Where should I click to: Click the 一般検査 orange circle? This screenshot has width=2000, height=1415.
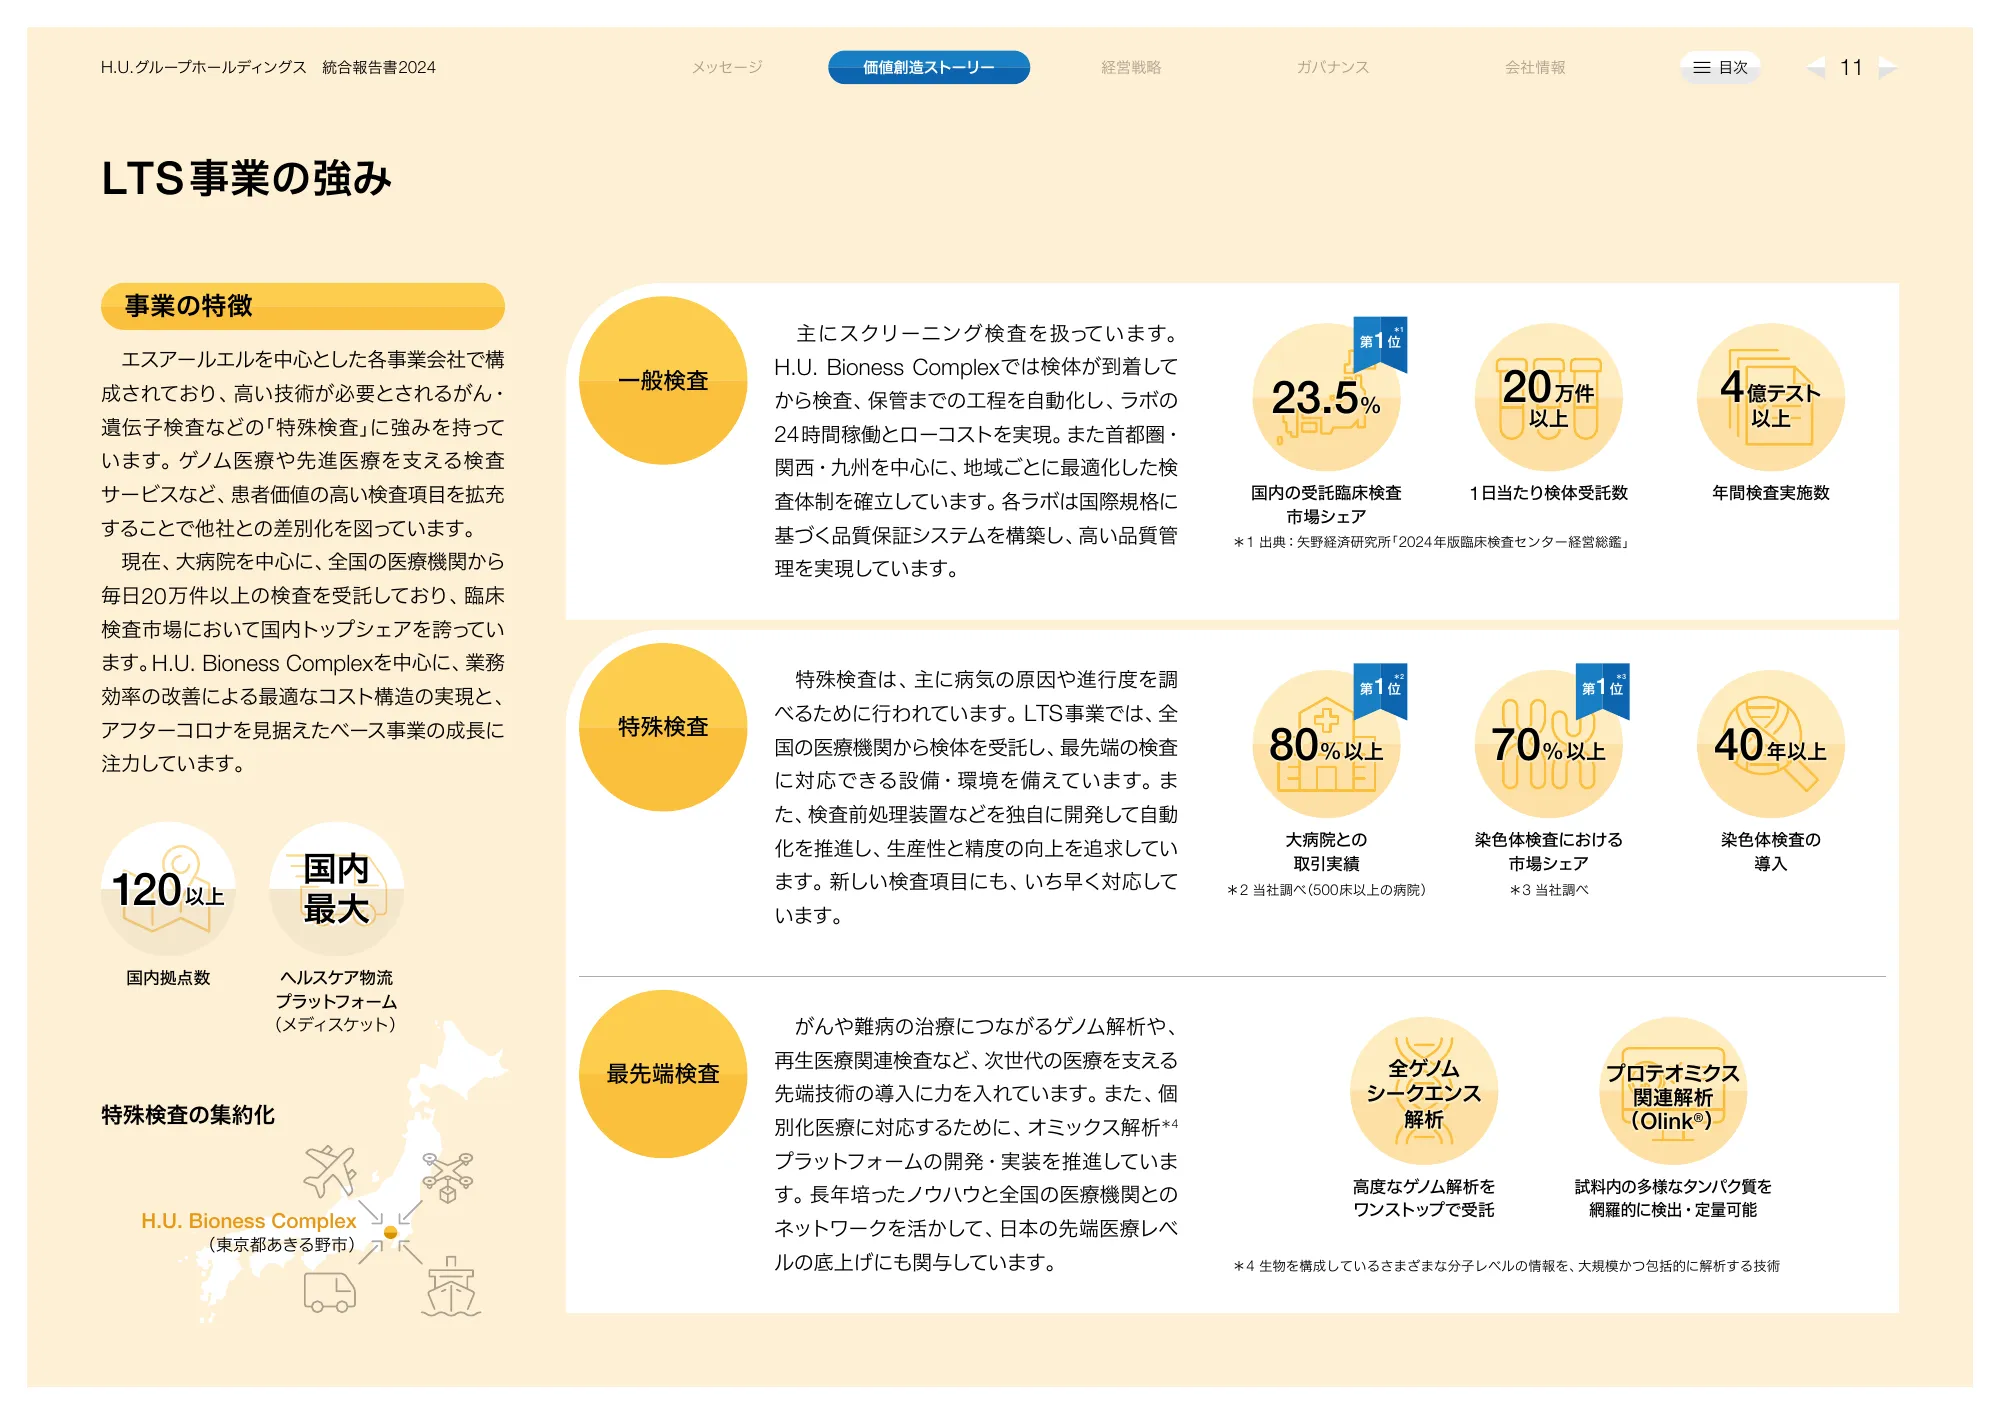663,380
